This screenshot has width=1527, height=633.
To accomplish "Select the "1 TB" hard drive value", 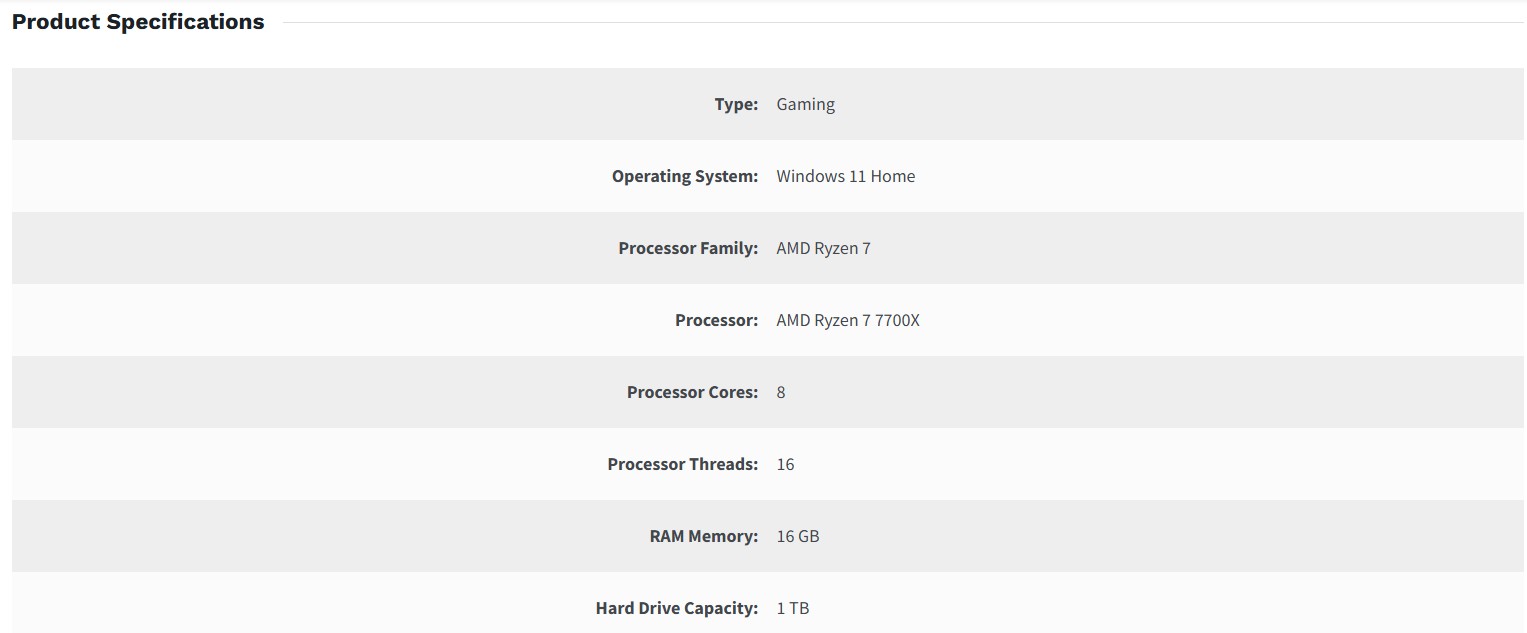I will pyautogui.click(x=792, y=608).
